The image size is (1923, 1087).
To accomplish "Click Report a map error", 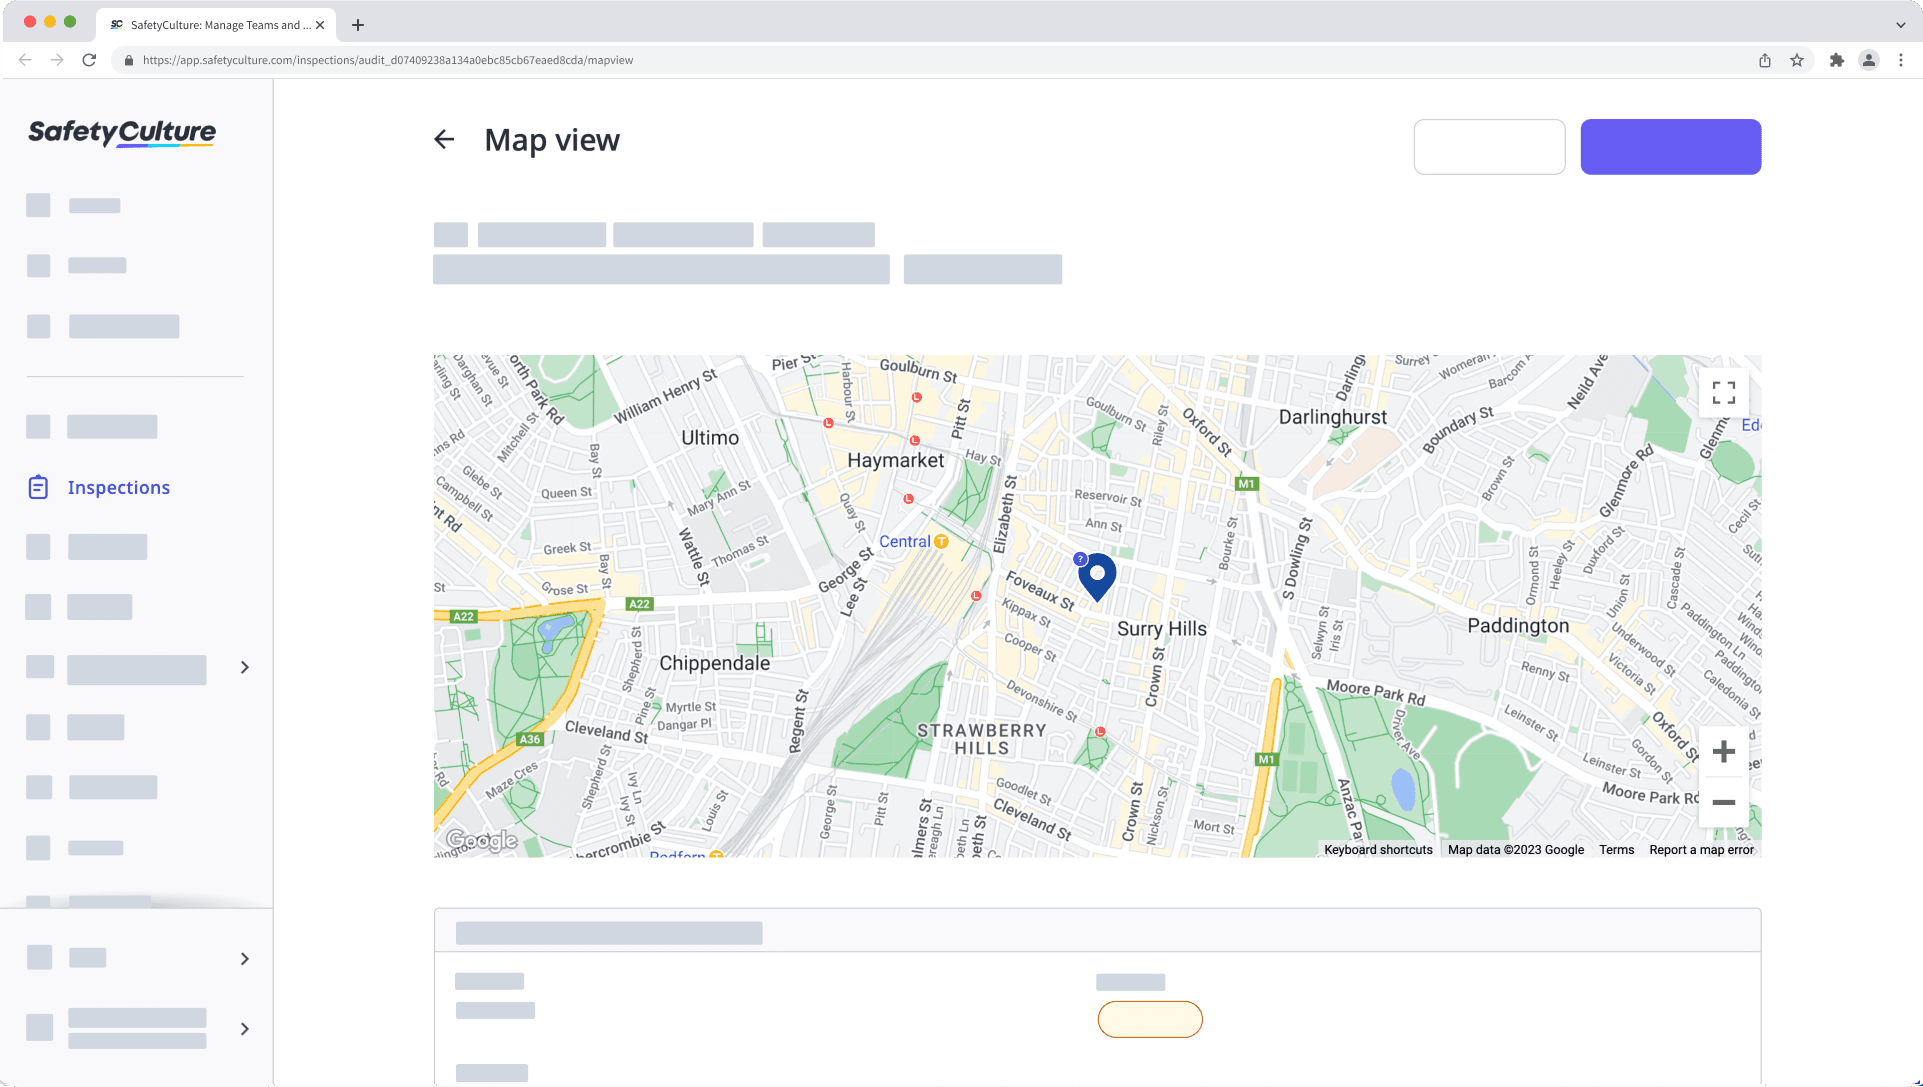I will pos(1701,849).
